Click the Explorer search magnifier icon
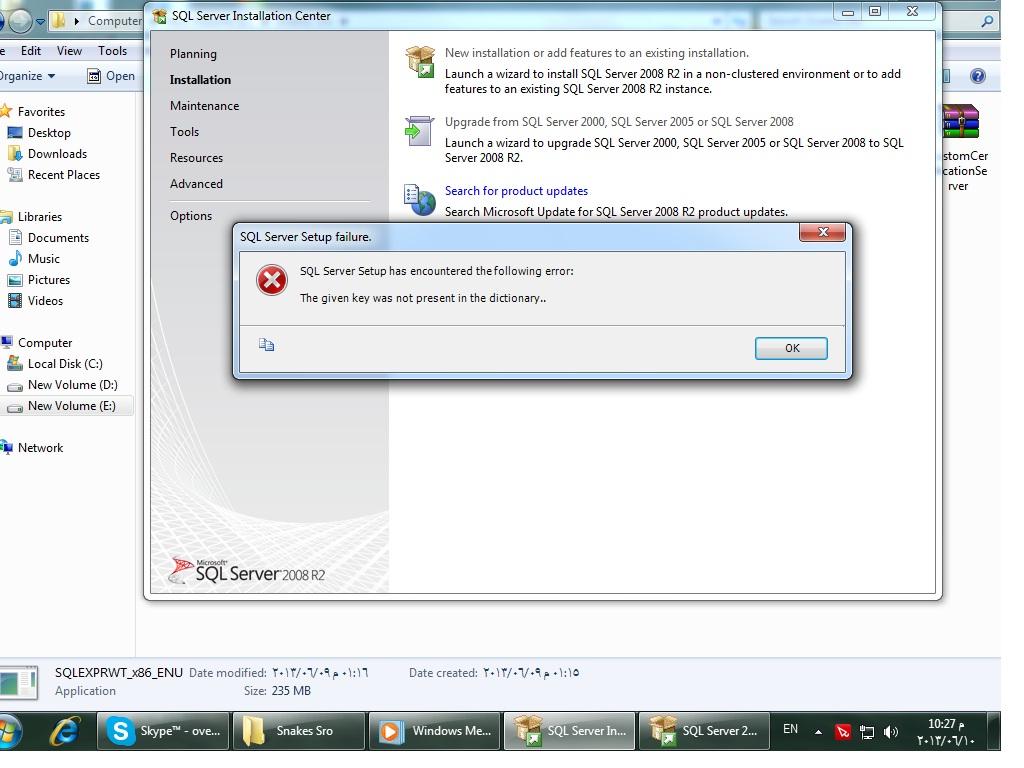 (x=987, y=21)
